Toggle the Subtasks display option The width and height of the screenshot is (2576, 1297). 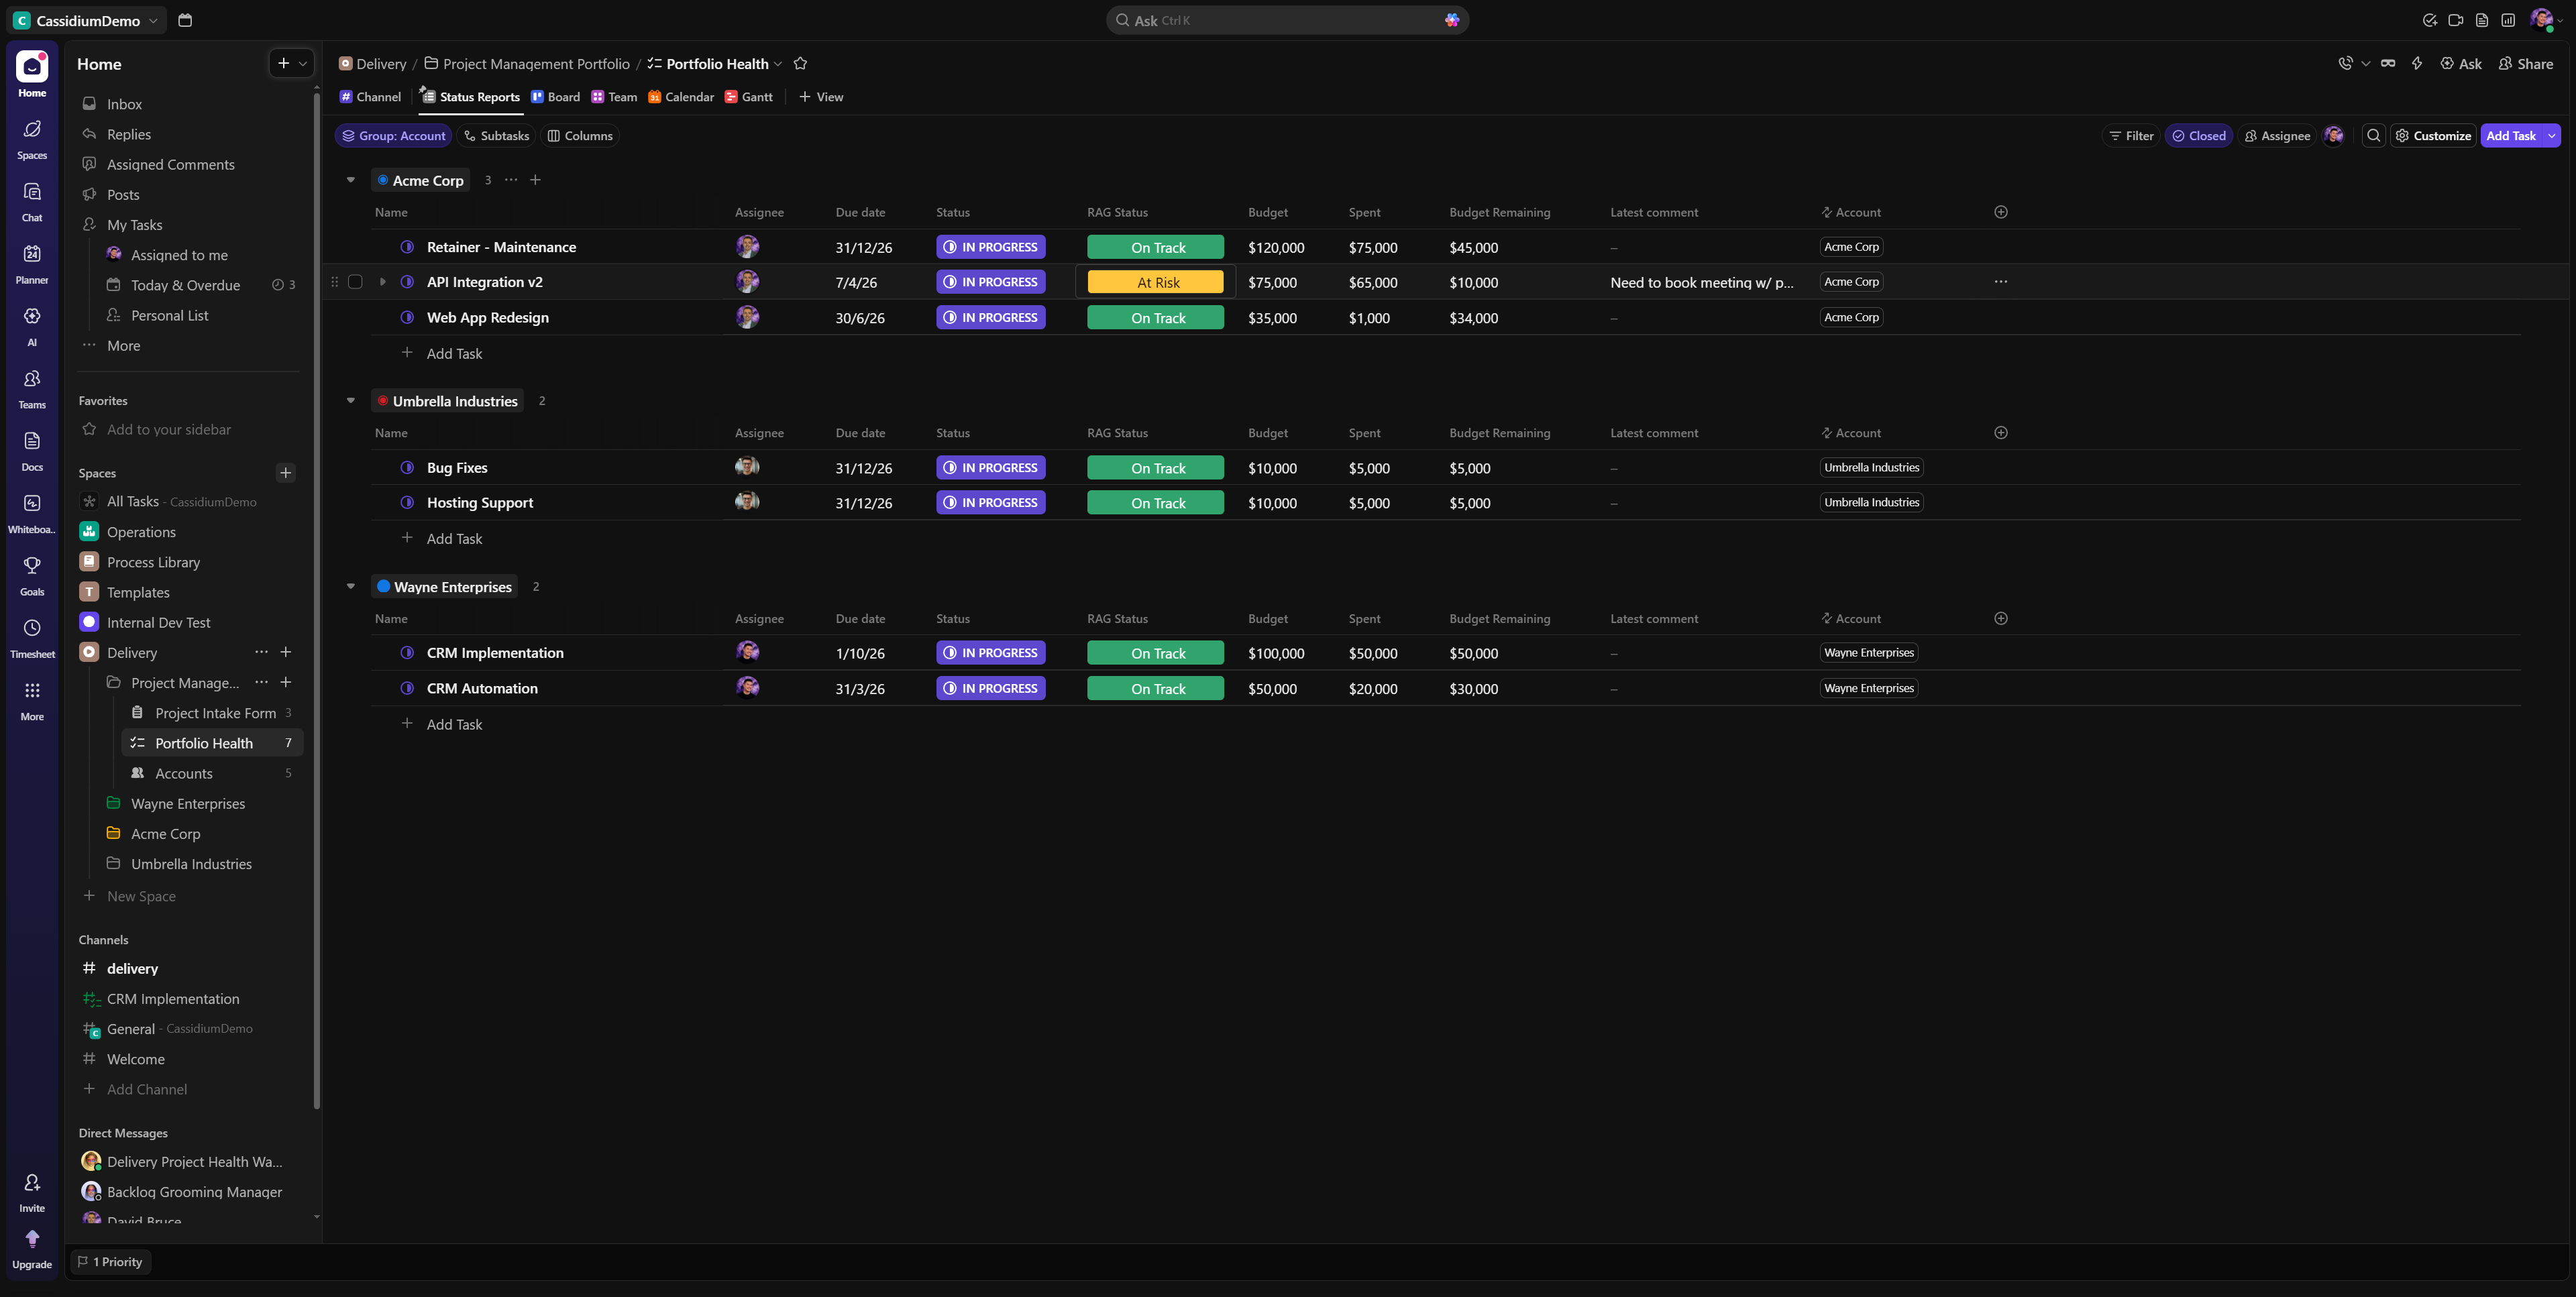coord(496,136)
